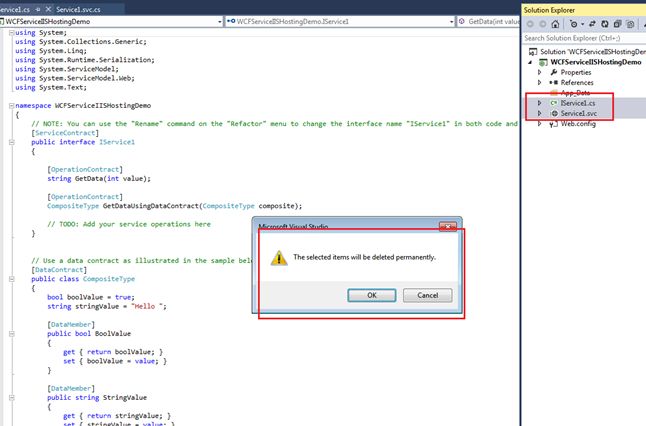Expand the Web.config node

pos(539,124)
